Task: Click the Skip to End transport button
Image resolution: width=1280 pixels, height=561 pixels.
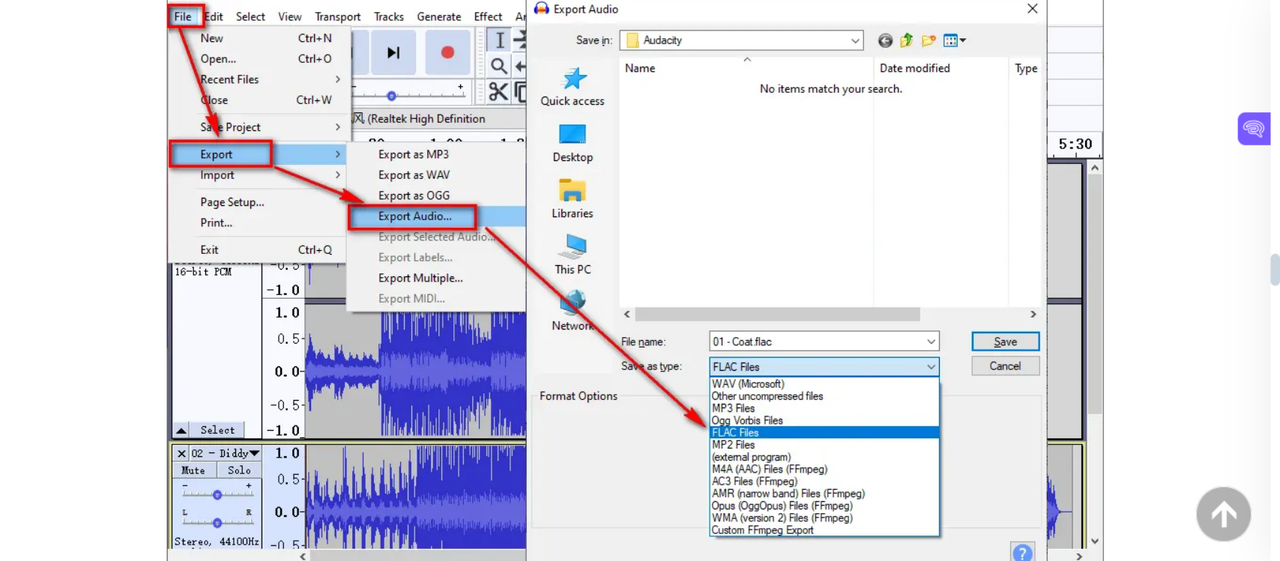Action: (393, 53)
